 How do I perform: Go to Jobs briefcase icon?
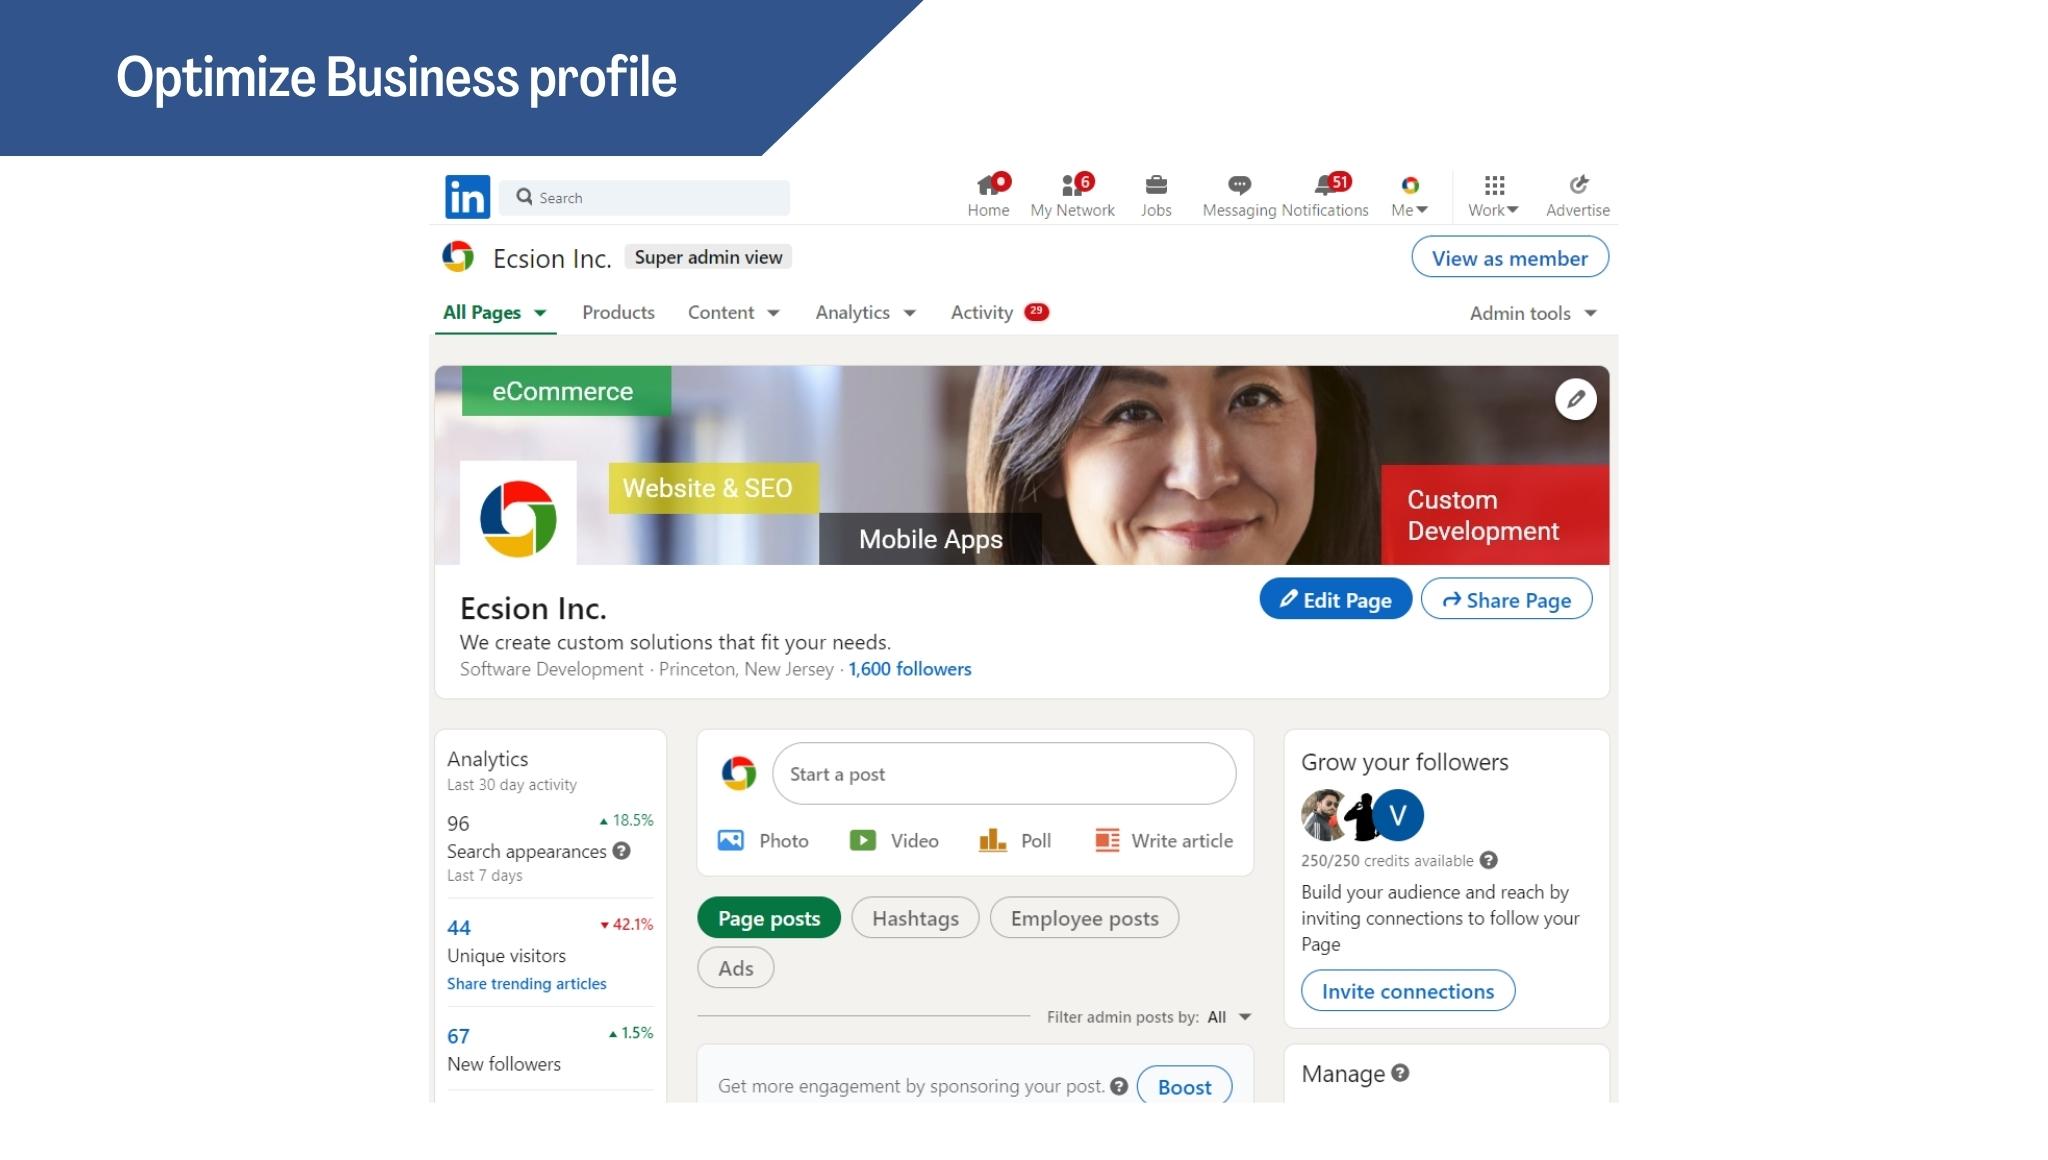point(1156,185)
